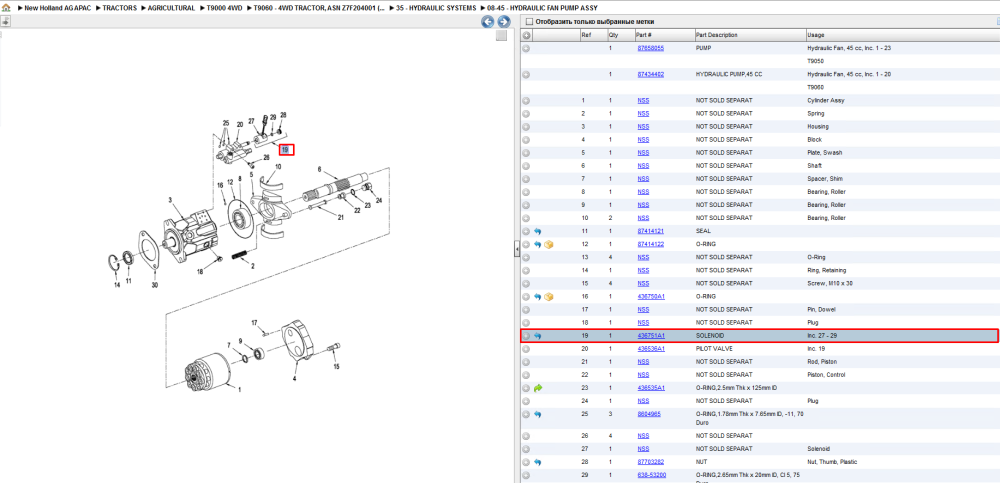Sort by the Usage column header
Viewport: 1000px width, 483px height.
pos(816,35)
